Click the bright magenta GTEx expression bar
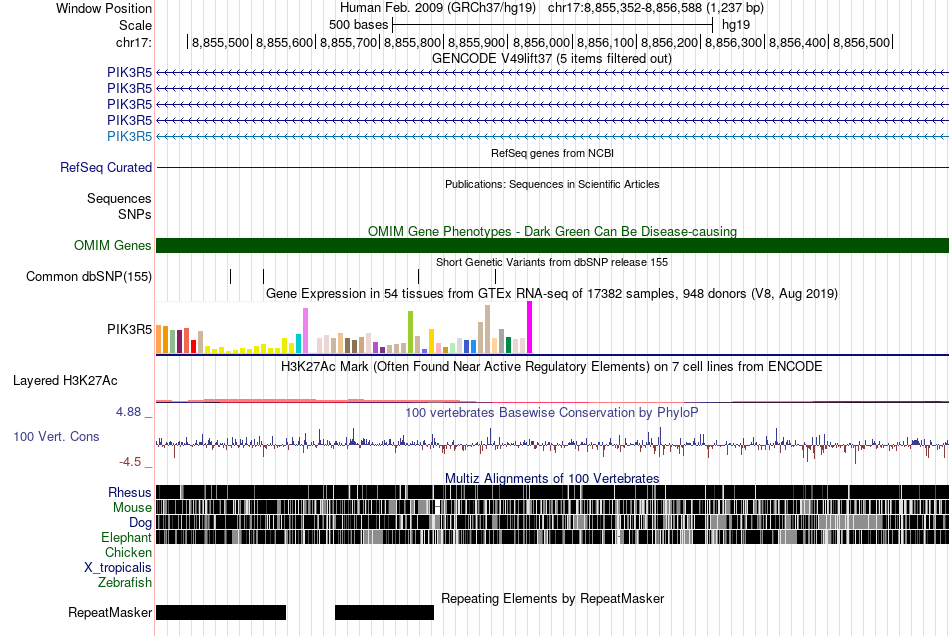The image size is (950, 636). [x=530, y=328]
